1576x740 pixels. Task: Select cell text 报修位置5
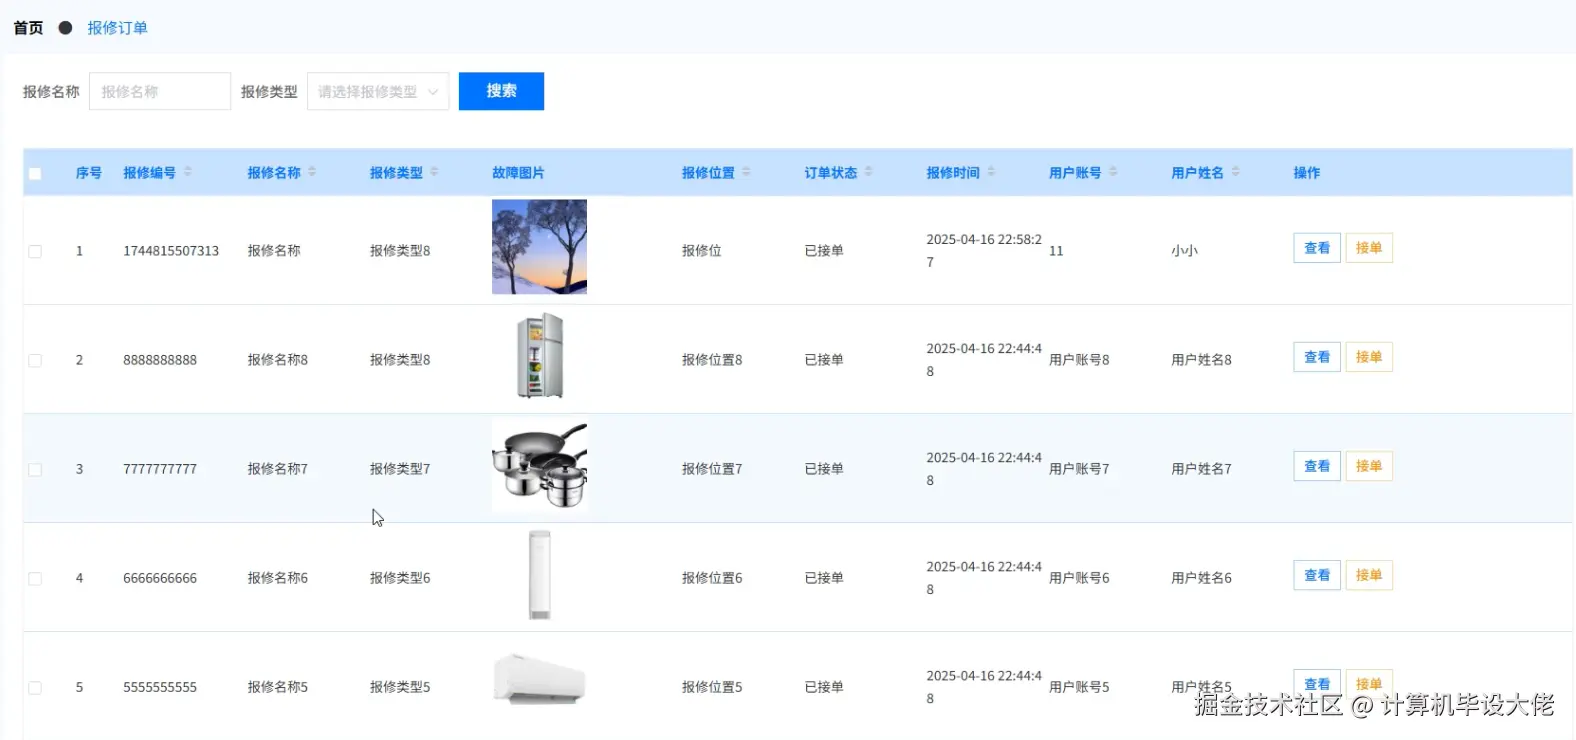(x=712, y=687)
